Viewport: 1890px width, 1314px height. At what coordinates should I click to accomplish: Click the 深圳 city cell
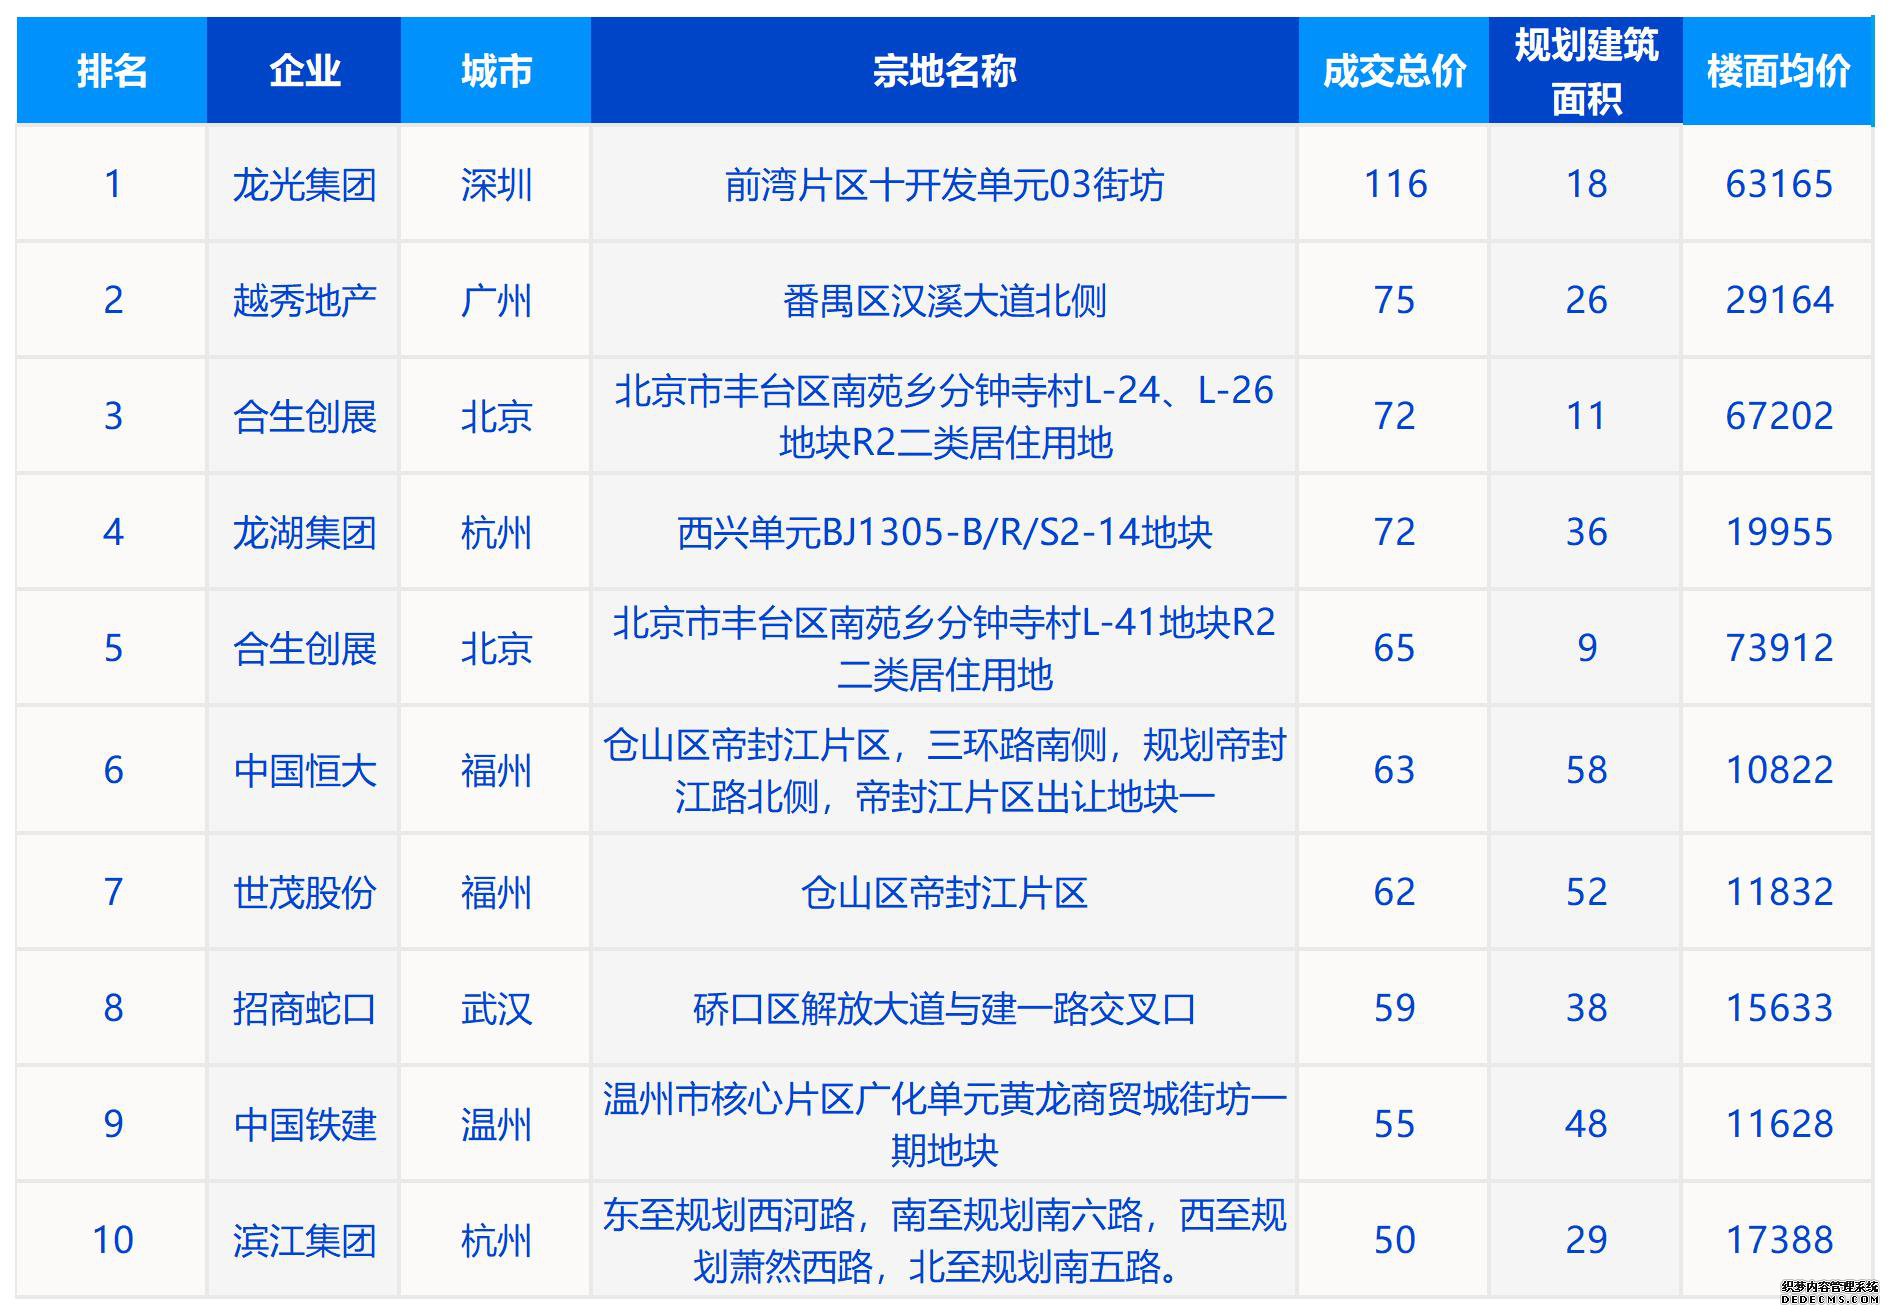click(496, 185)
